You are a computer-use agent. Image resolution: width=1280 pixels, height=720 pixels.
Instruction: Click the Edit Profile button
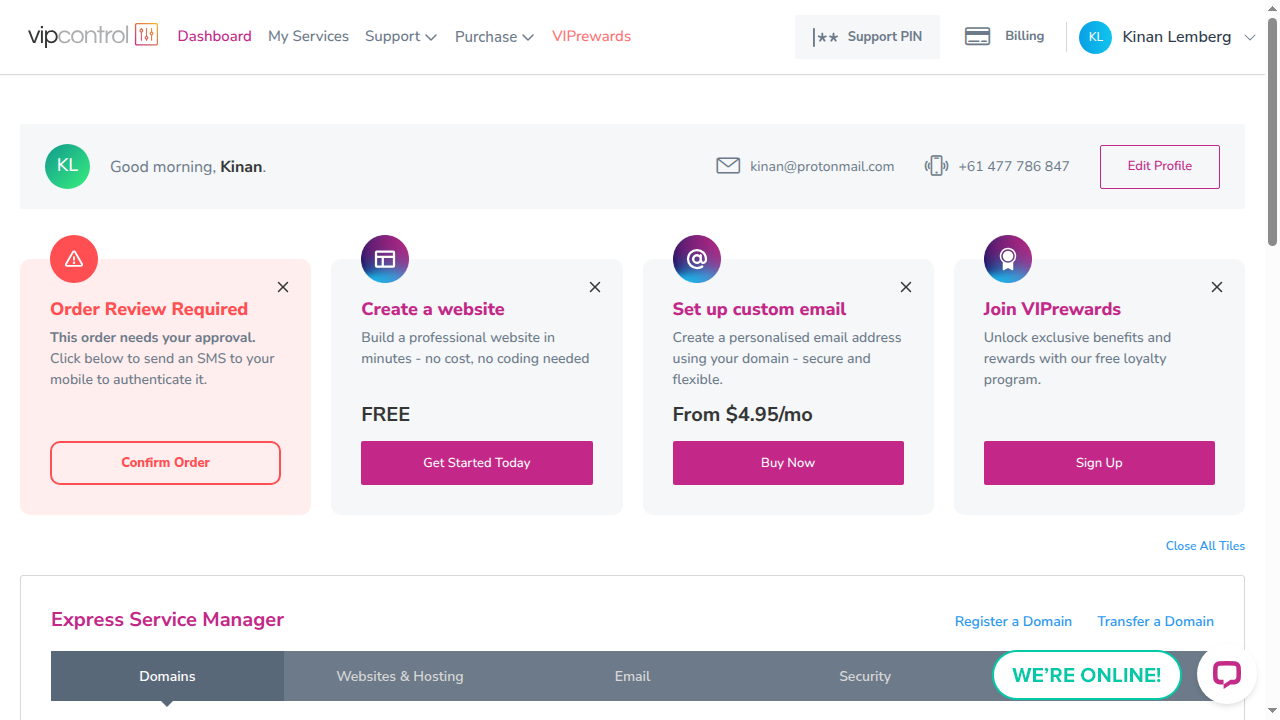[1159, 167]
